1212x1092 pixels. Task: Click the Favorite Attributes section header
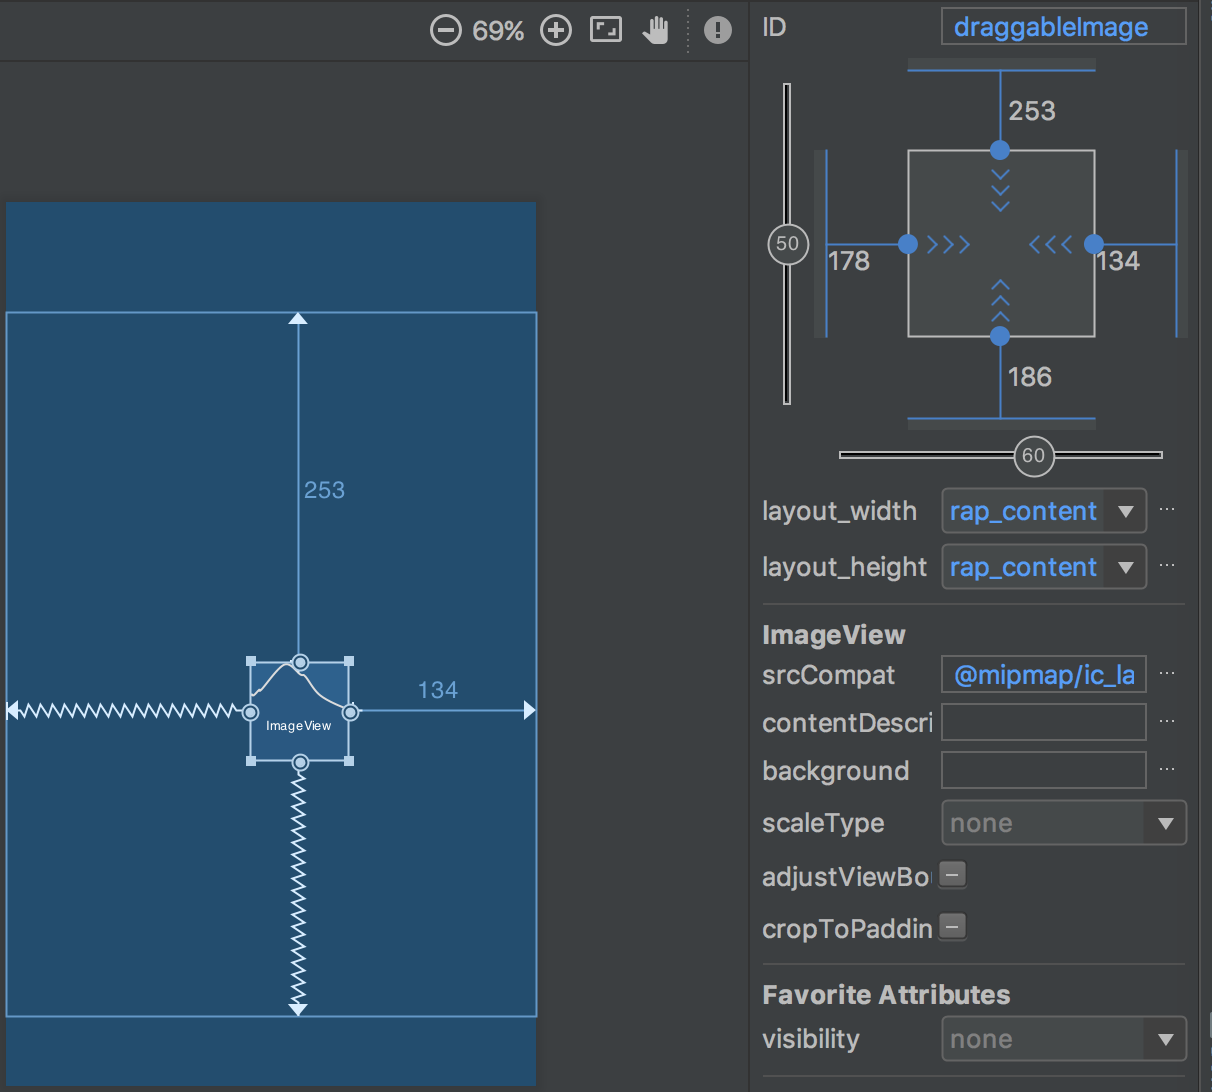(x=886, y=994)
